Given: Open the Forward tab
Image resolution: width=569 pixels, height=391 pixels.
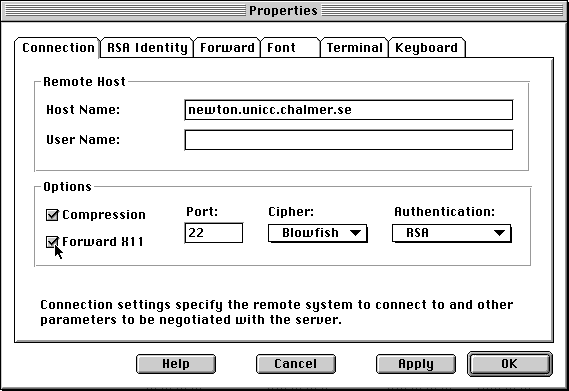Looking at the screenshot, I should (227, 48).
